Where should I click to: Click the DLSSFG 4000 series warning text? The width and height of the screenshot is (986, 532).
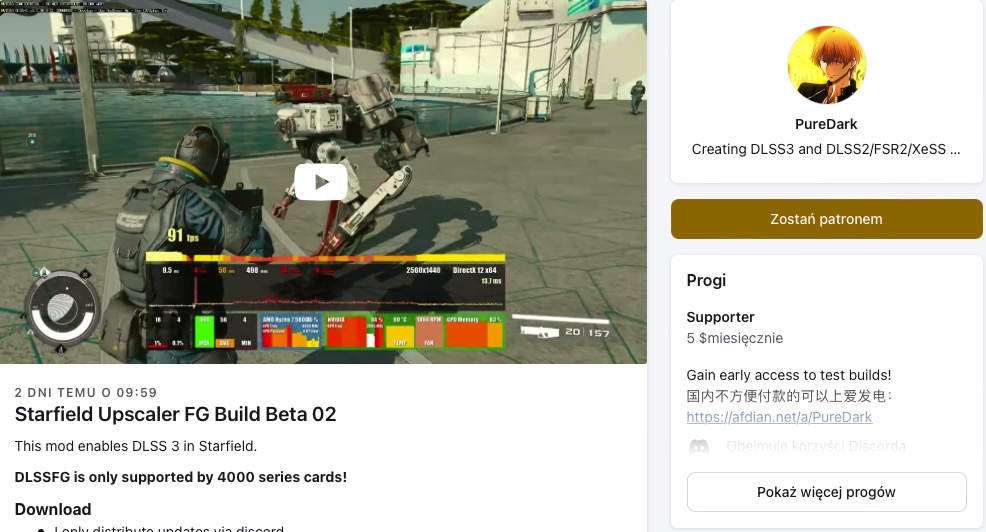pyautogui.click(x=180, y=477)
